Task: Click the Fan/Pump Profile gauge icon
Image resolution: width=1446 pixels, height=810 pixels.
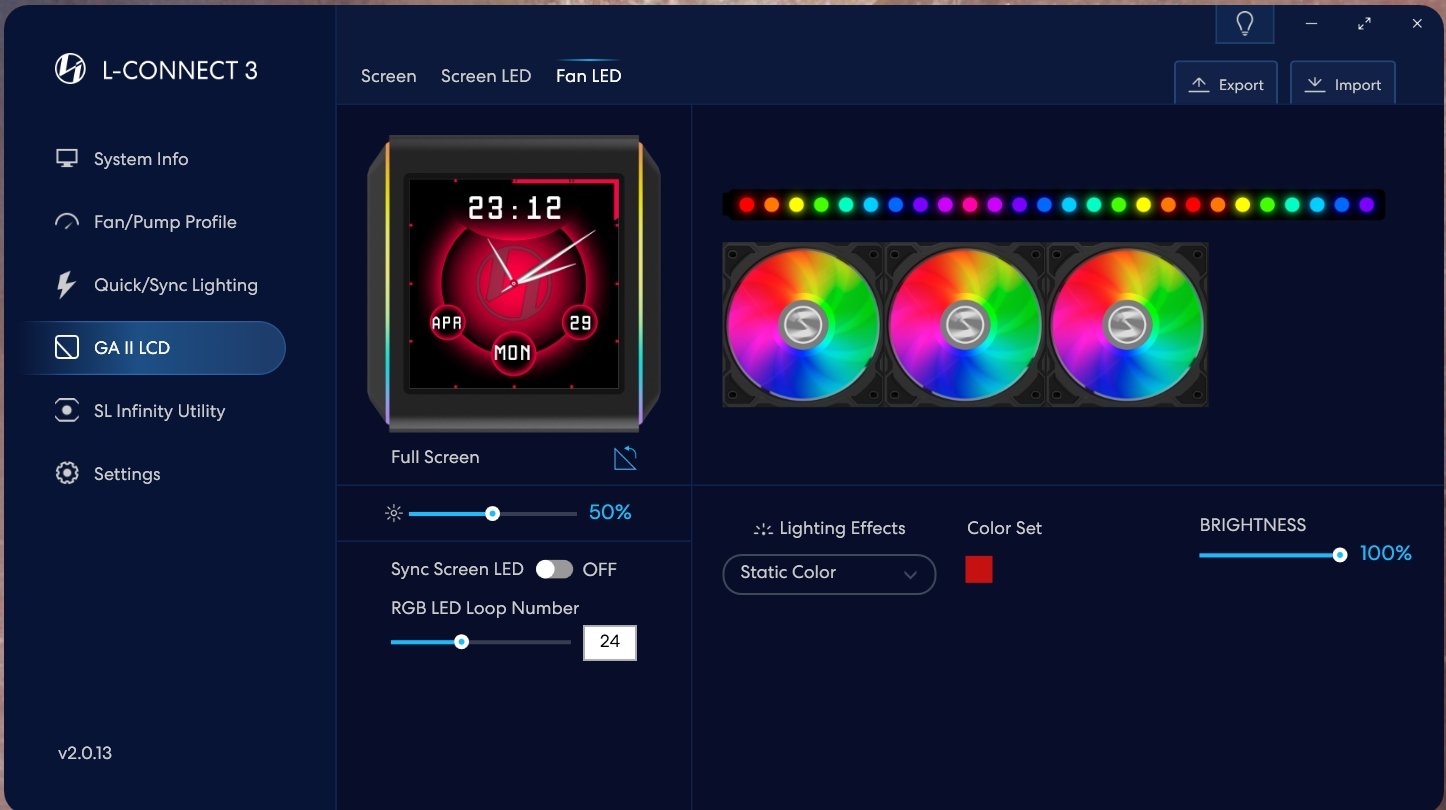Action: (x=67, y=222)
